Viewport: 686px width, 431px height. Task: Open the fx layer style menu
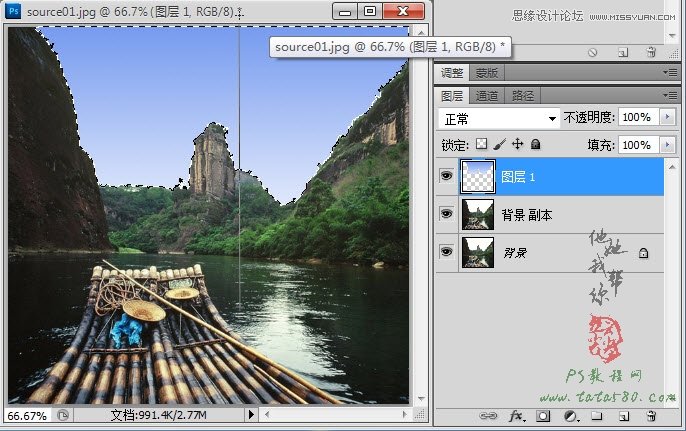pyautogui.click(x=517, y=416)
